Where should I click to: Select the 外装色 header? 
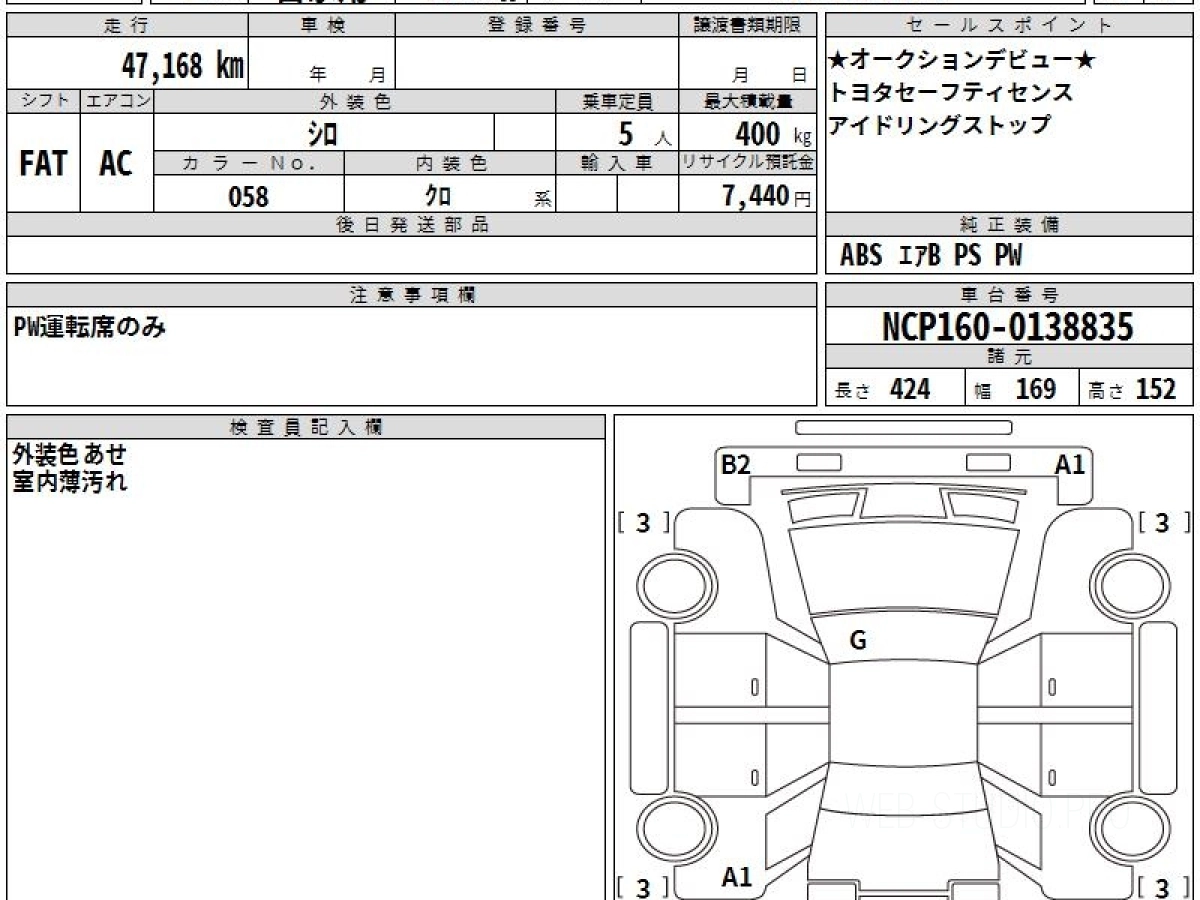[355, 101]
